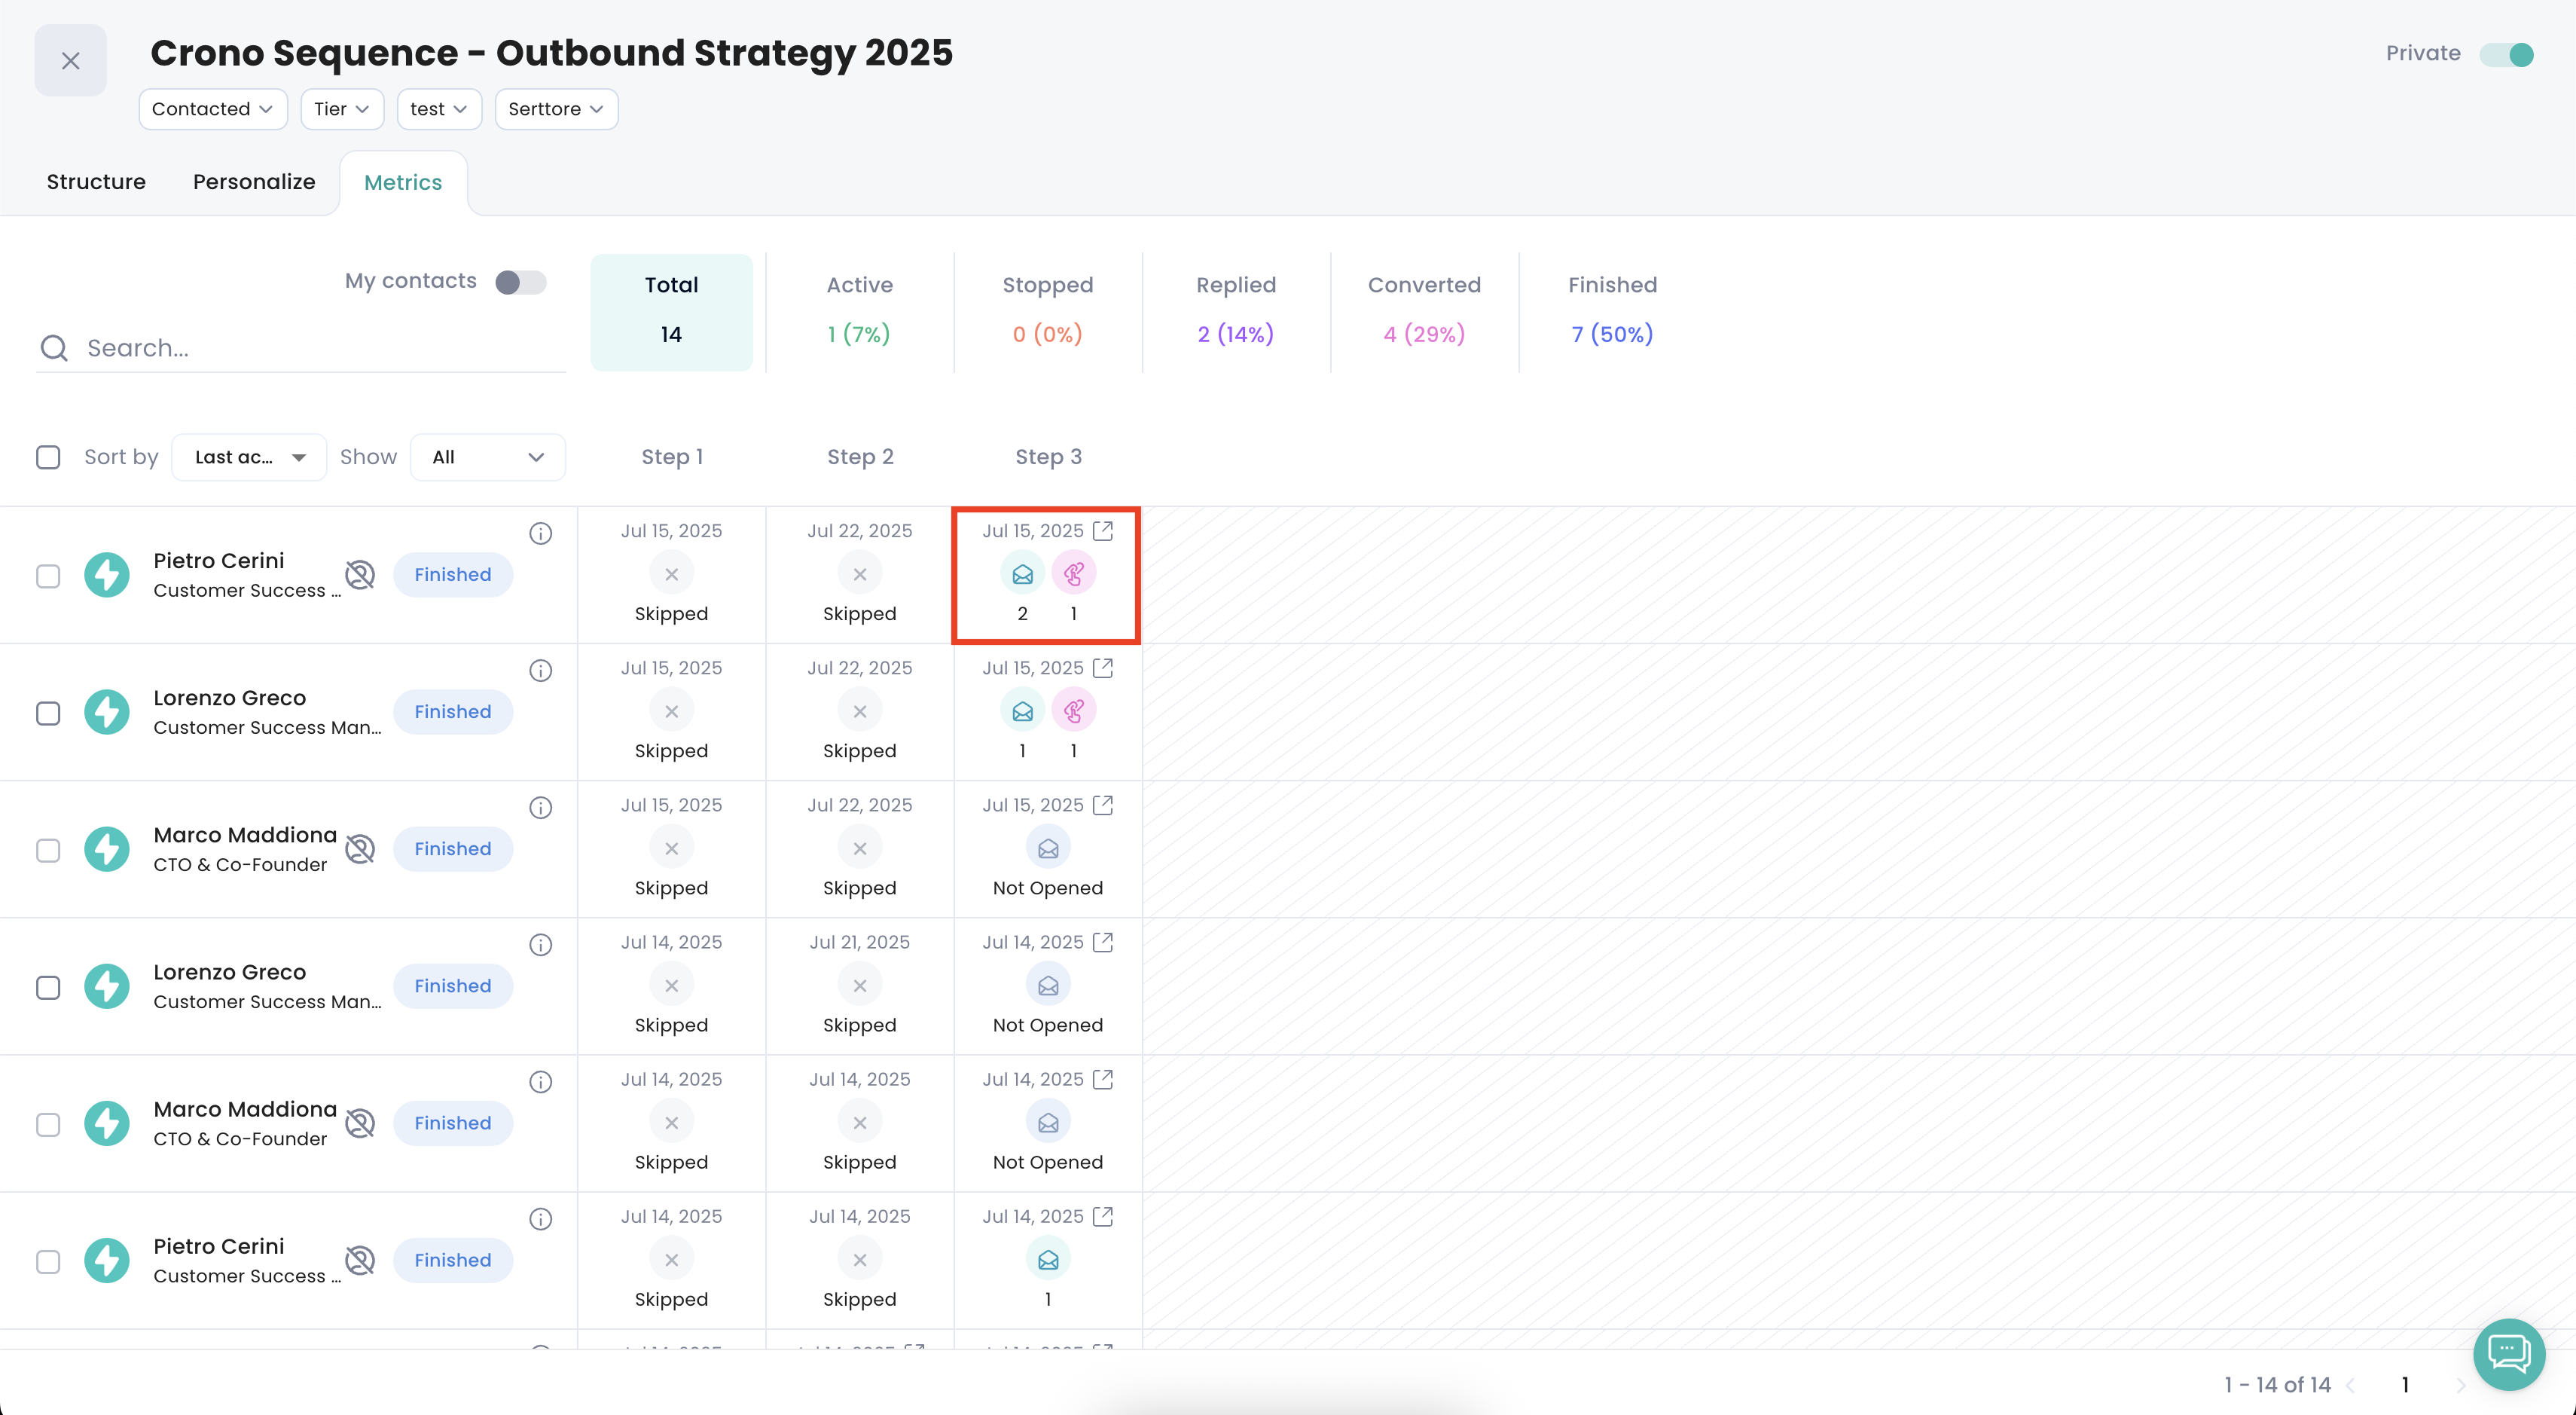Click the search magnifier icon
Screen dimensions: 2576x1415
coord(54,348)
